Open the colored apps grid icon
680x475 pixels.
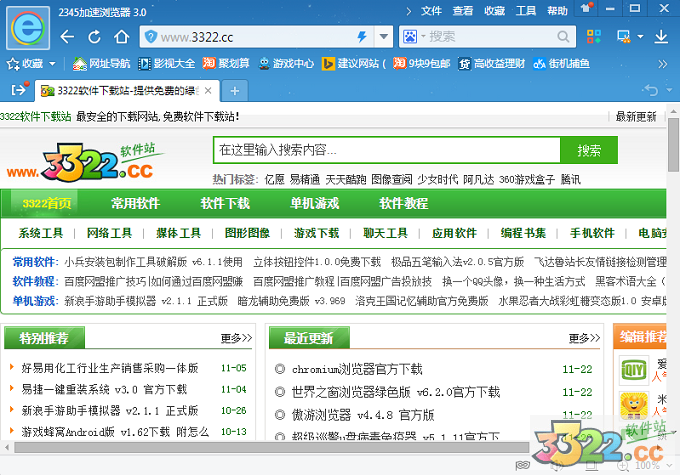[x=594, y=36]
